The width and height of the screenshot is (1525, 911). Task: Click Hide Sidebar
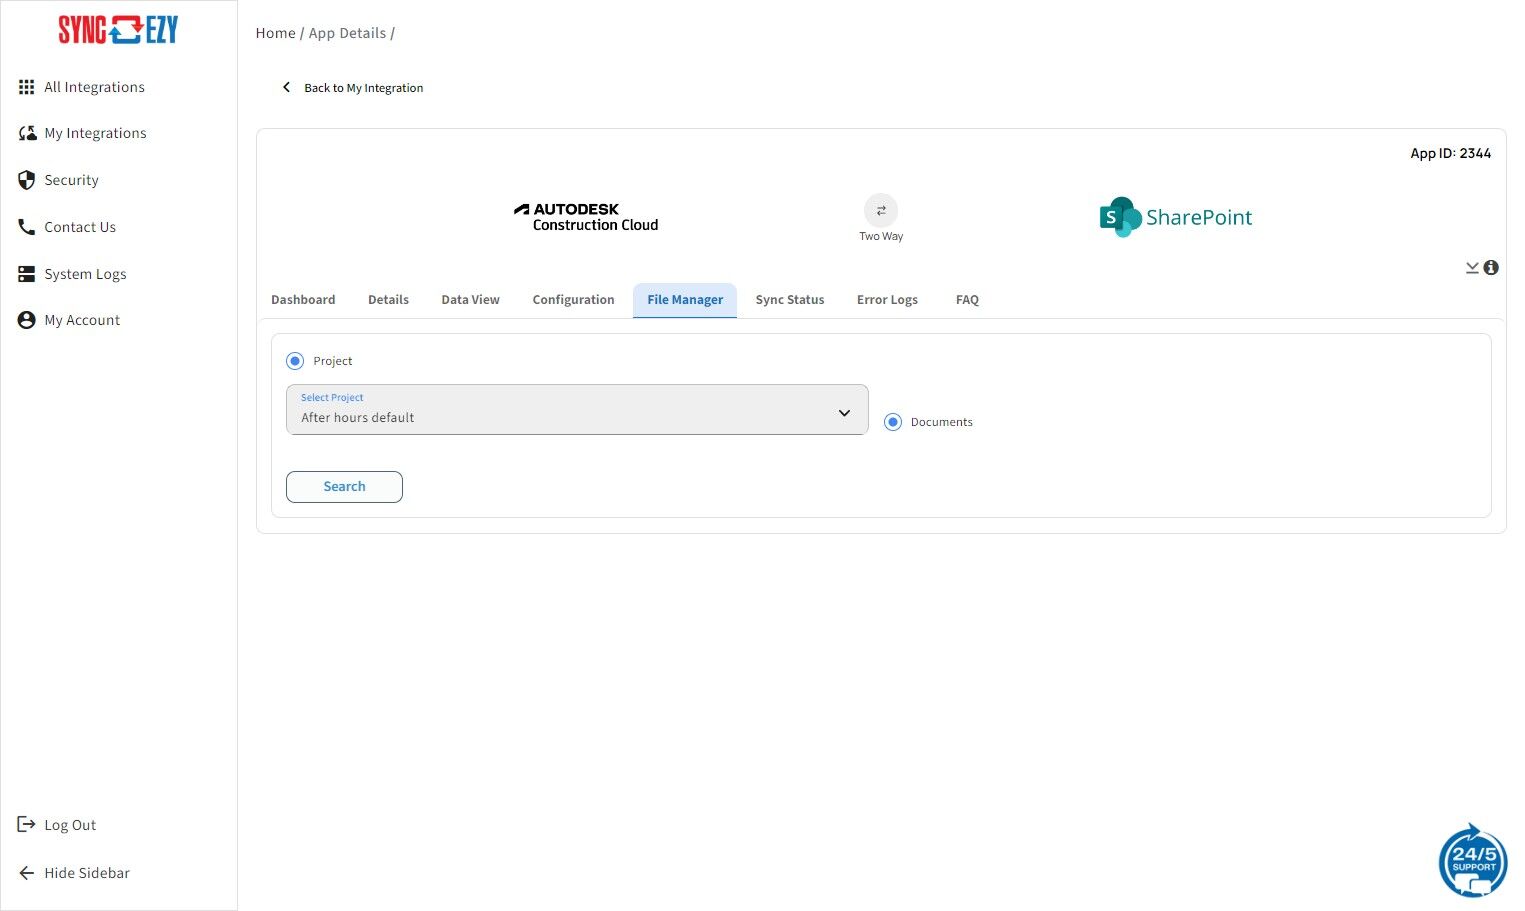87,873
